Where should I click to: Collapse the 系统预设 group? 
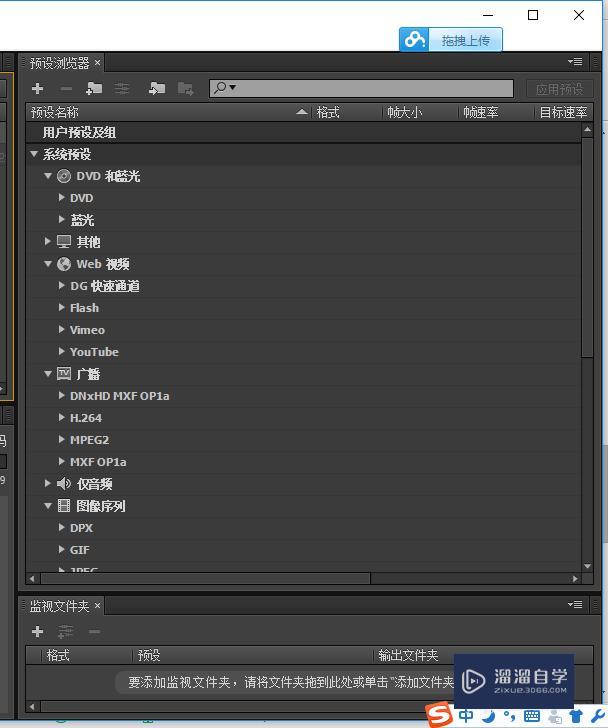pos(34,154)
